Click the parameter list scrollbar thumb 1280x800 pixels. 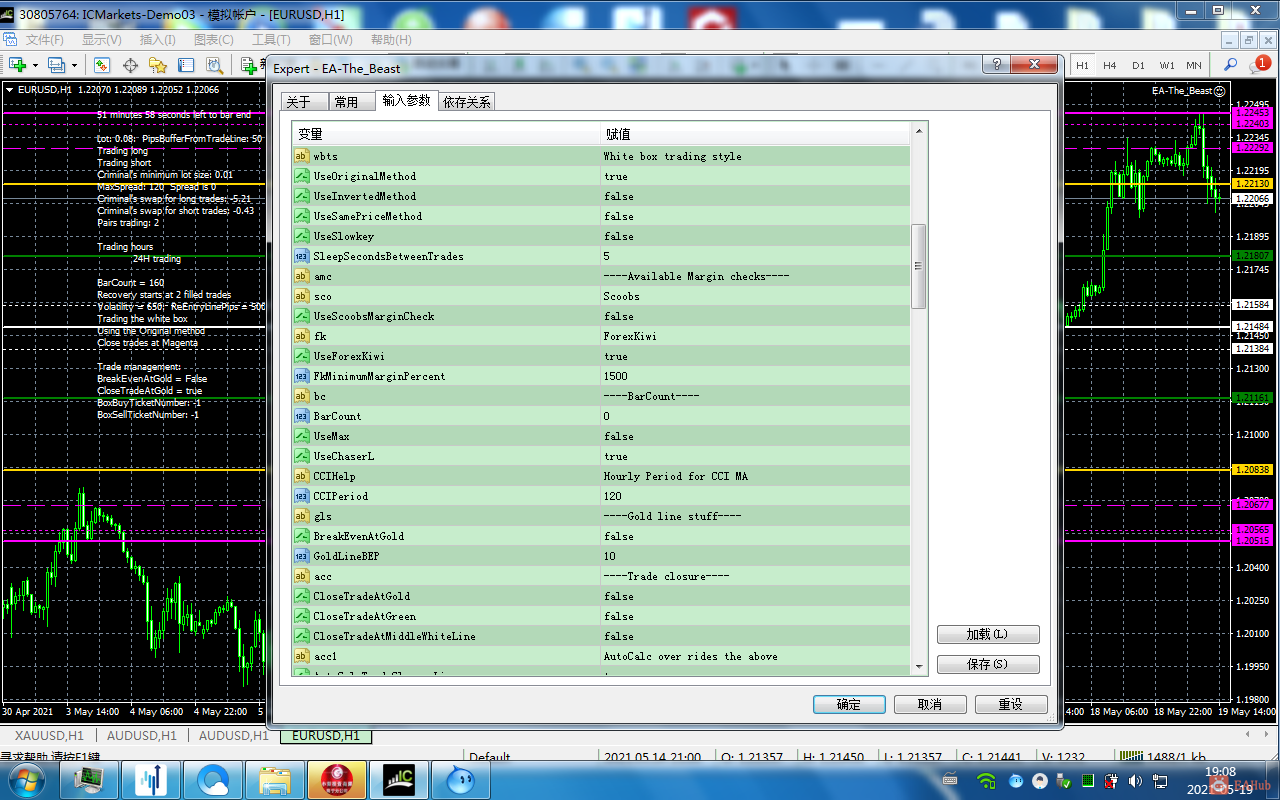point(919,266)
